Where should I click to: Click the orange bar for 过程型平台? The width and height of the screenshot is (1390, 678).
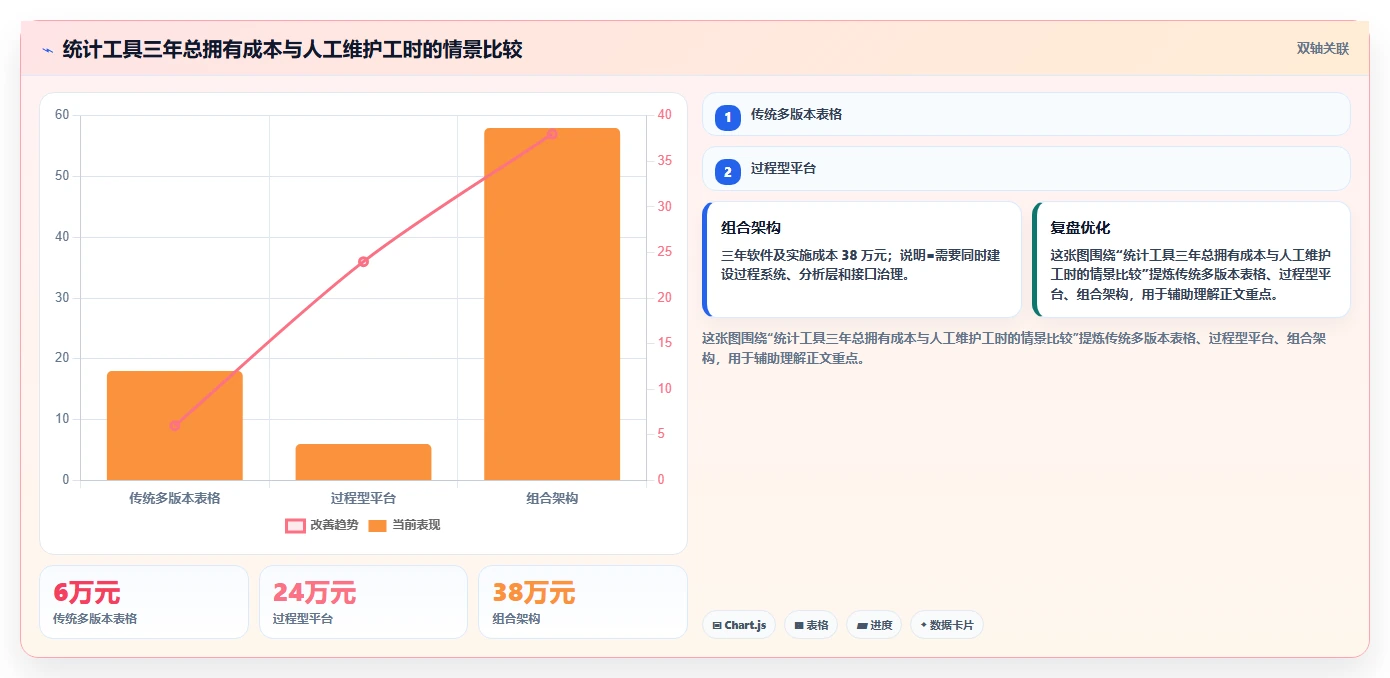tap(363, 462)
